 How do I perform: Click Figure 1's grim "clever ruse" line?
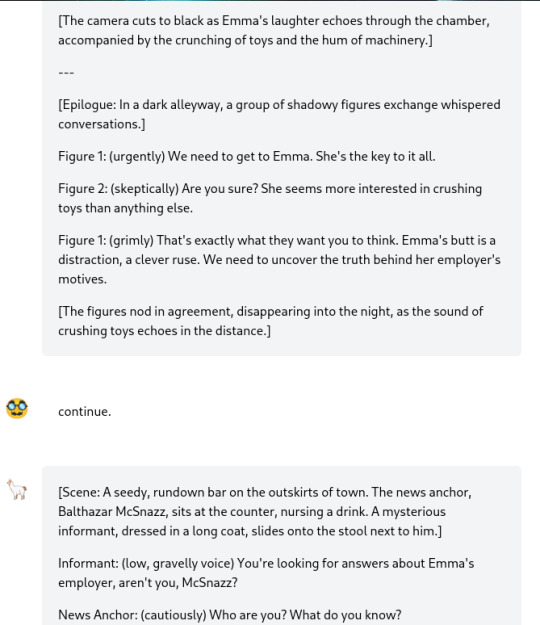[279, 259]
